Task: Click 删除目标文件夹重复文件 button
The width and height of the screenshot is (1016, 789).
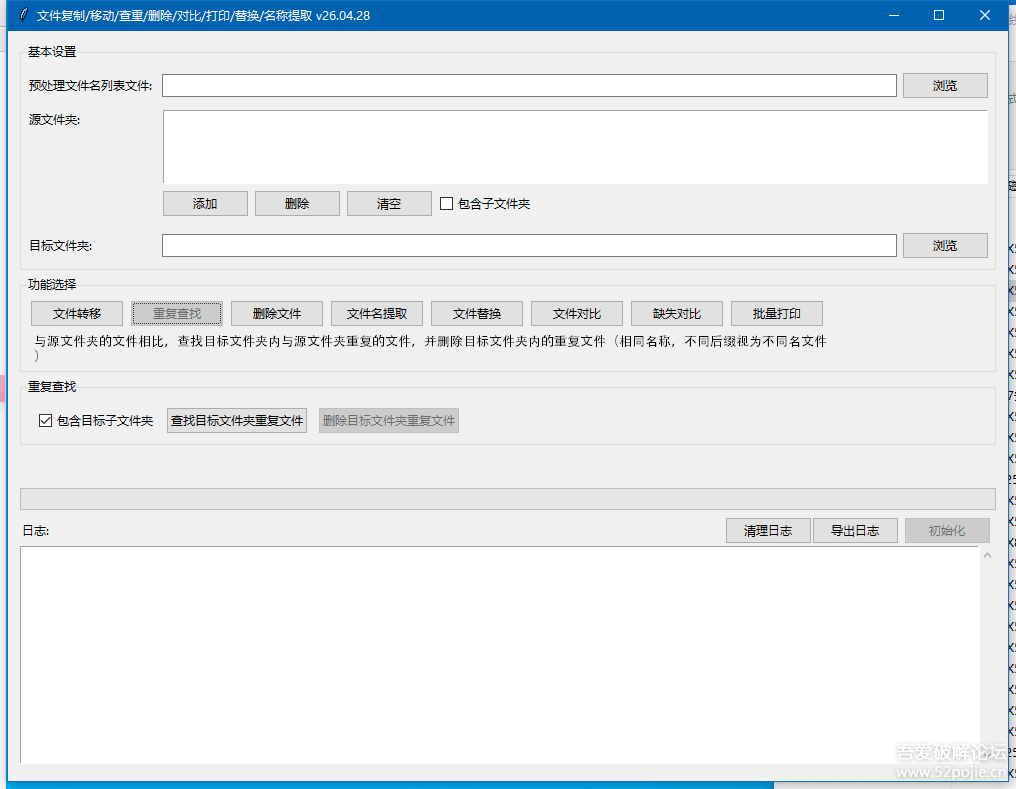Action: pos(389,420)
